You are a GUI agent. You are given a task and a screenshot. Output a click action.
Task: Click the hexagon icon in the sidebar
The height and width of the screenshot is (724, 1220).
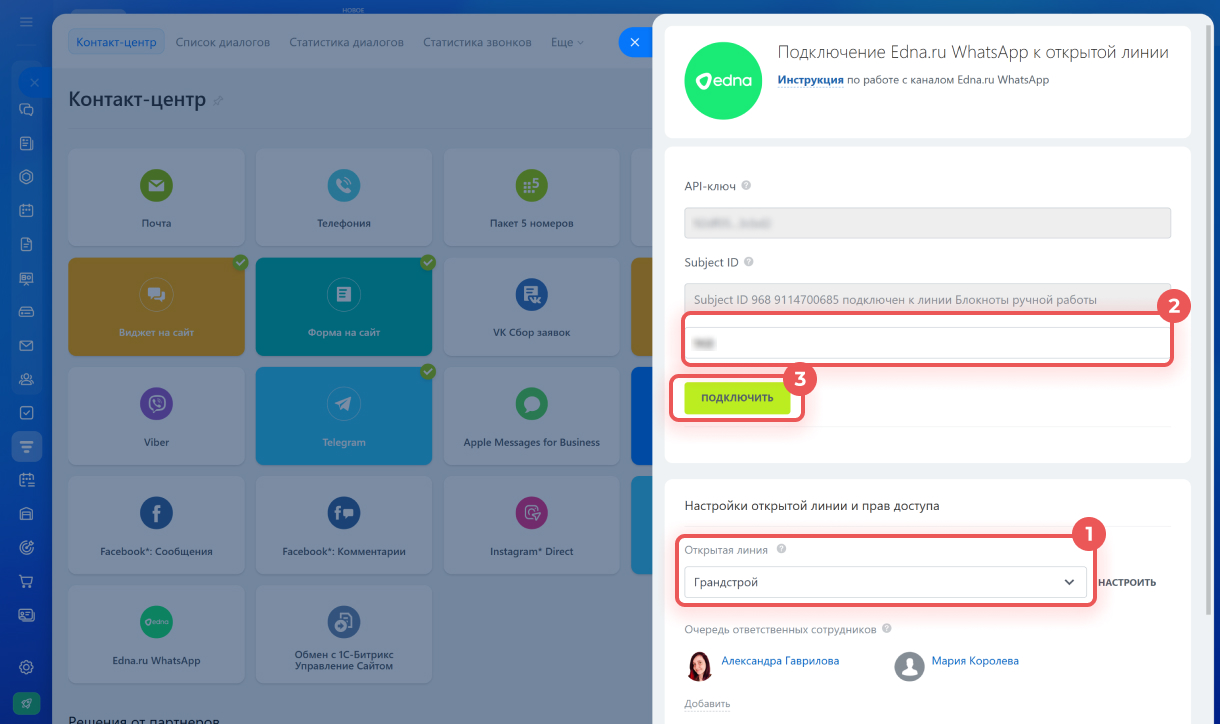[27, 177]
